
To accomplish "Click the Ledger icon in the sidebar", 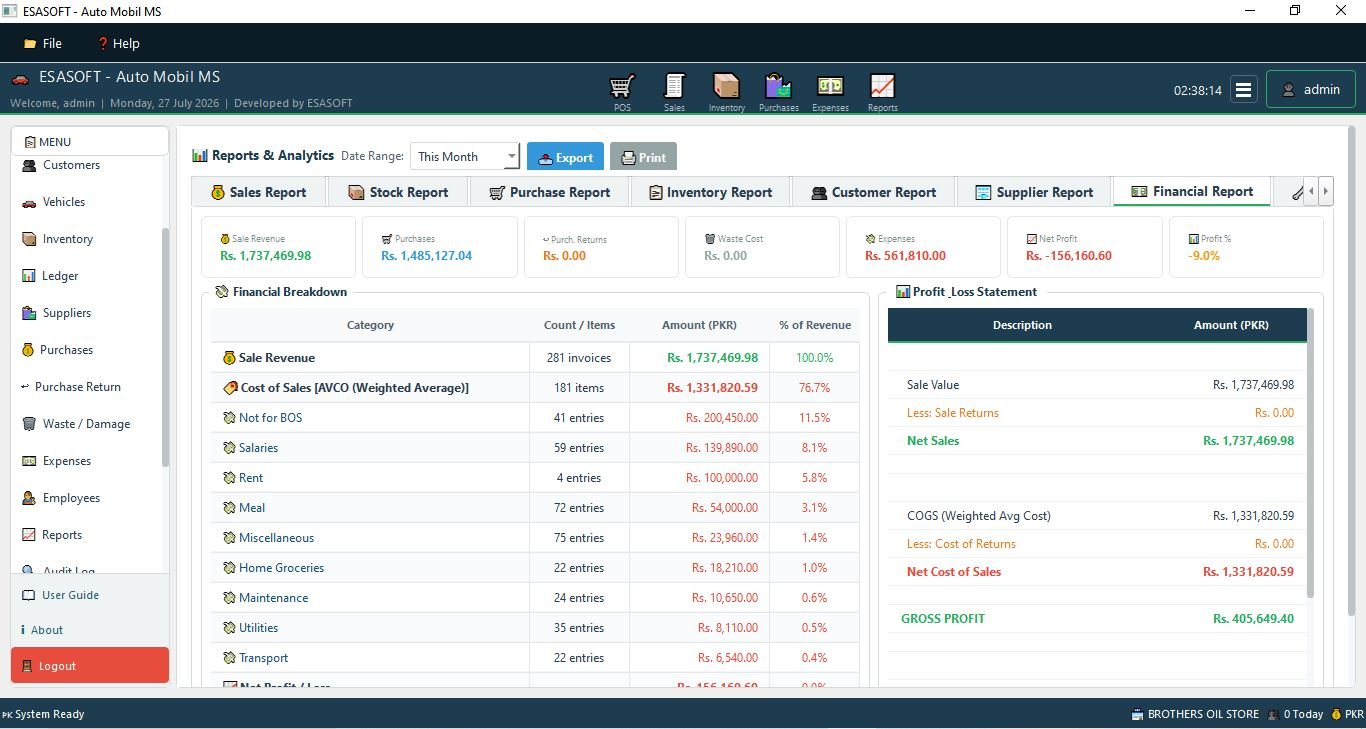I will [29, 276].
